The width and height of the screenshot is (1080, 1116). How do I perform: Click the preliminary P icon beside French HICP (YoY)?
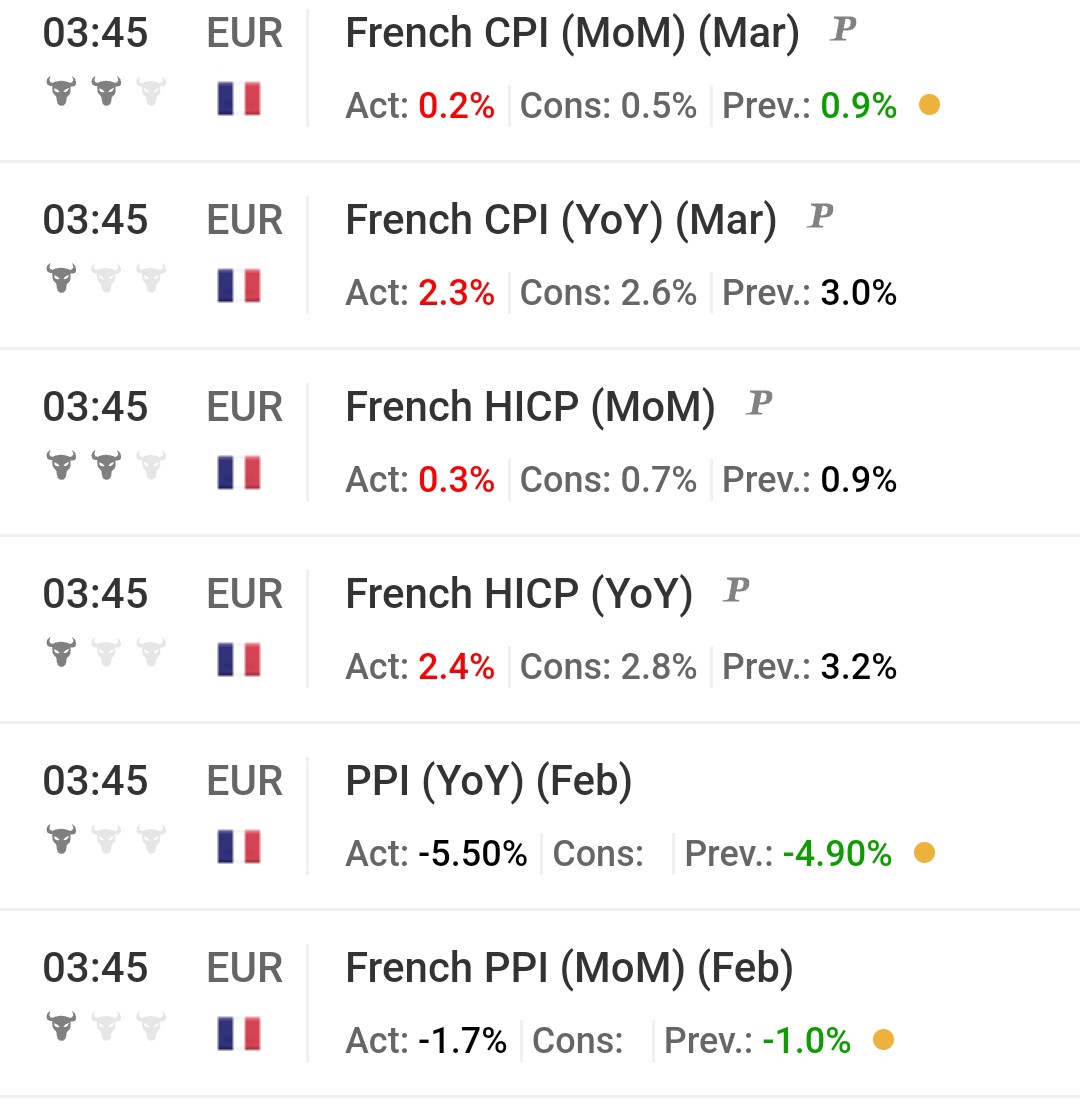click(736, 591)
